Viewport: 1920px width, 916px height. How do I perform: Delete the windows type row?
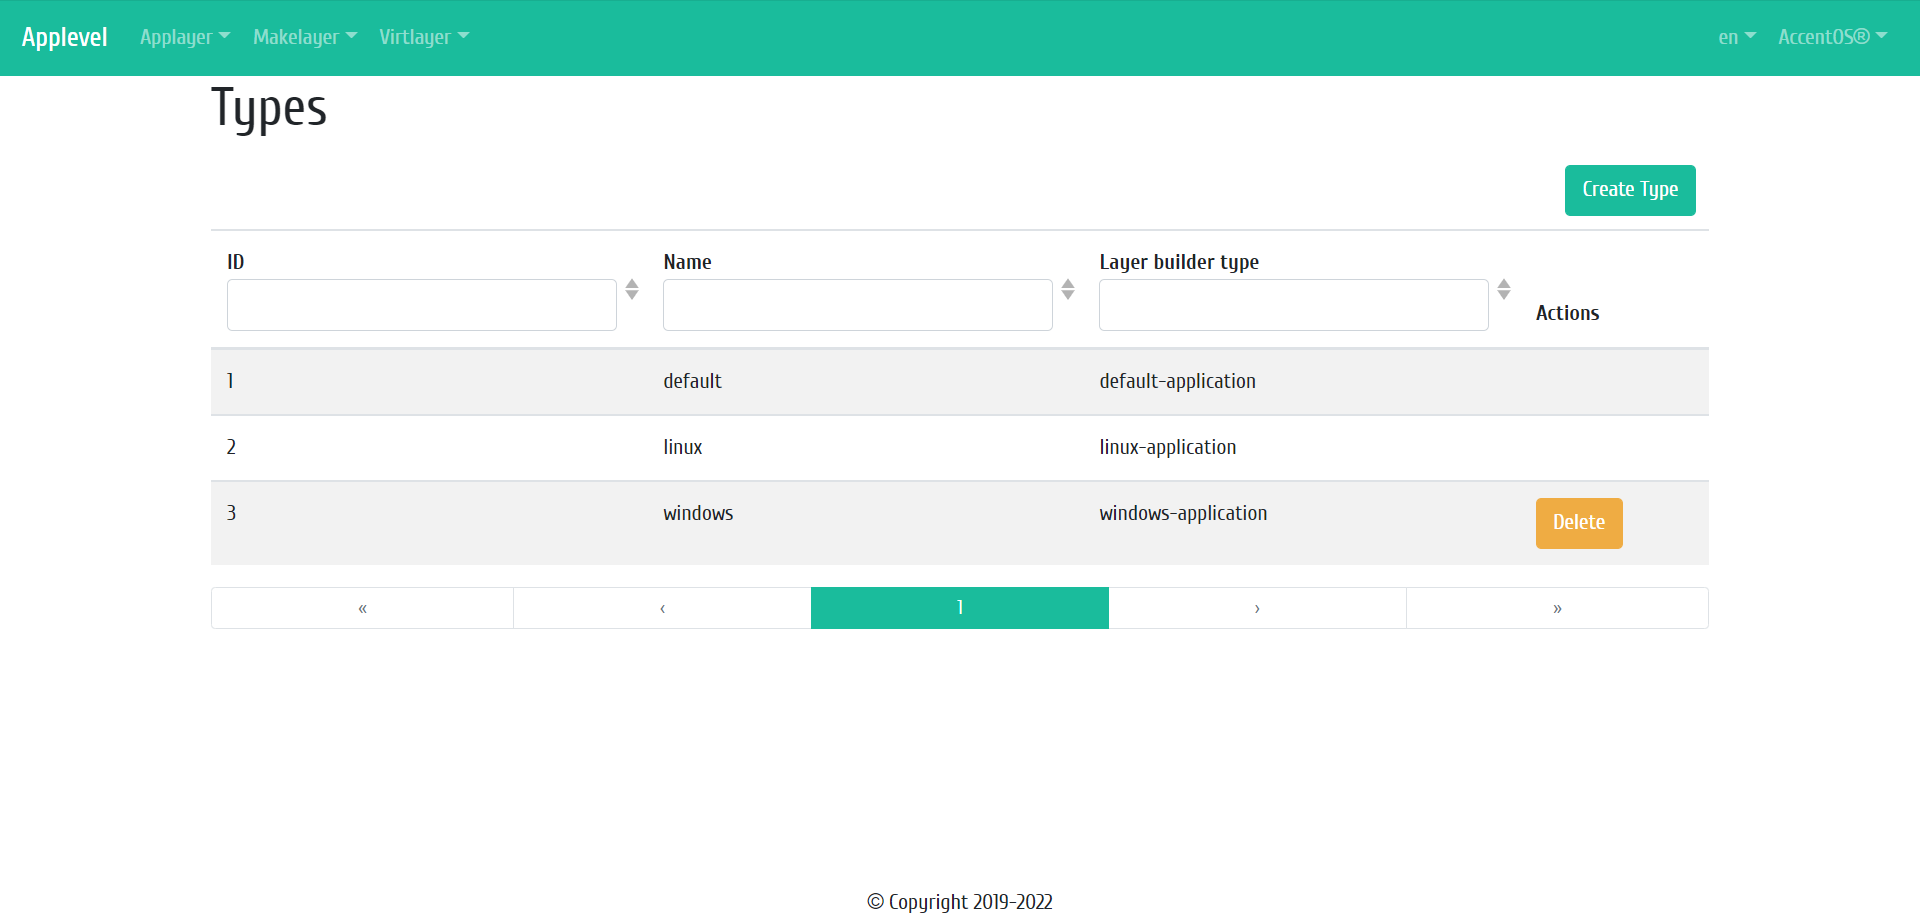pos(1579,523)
